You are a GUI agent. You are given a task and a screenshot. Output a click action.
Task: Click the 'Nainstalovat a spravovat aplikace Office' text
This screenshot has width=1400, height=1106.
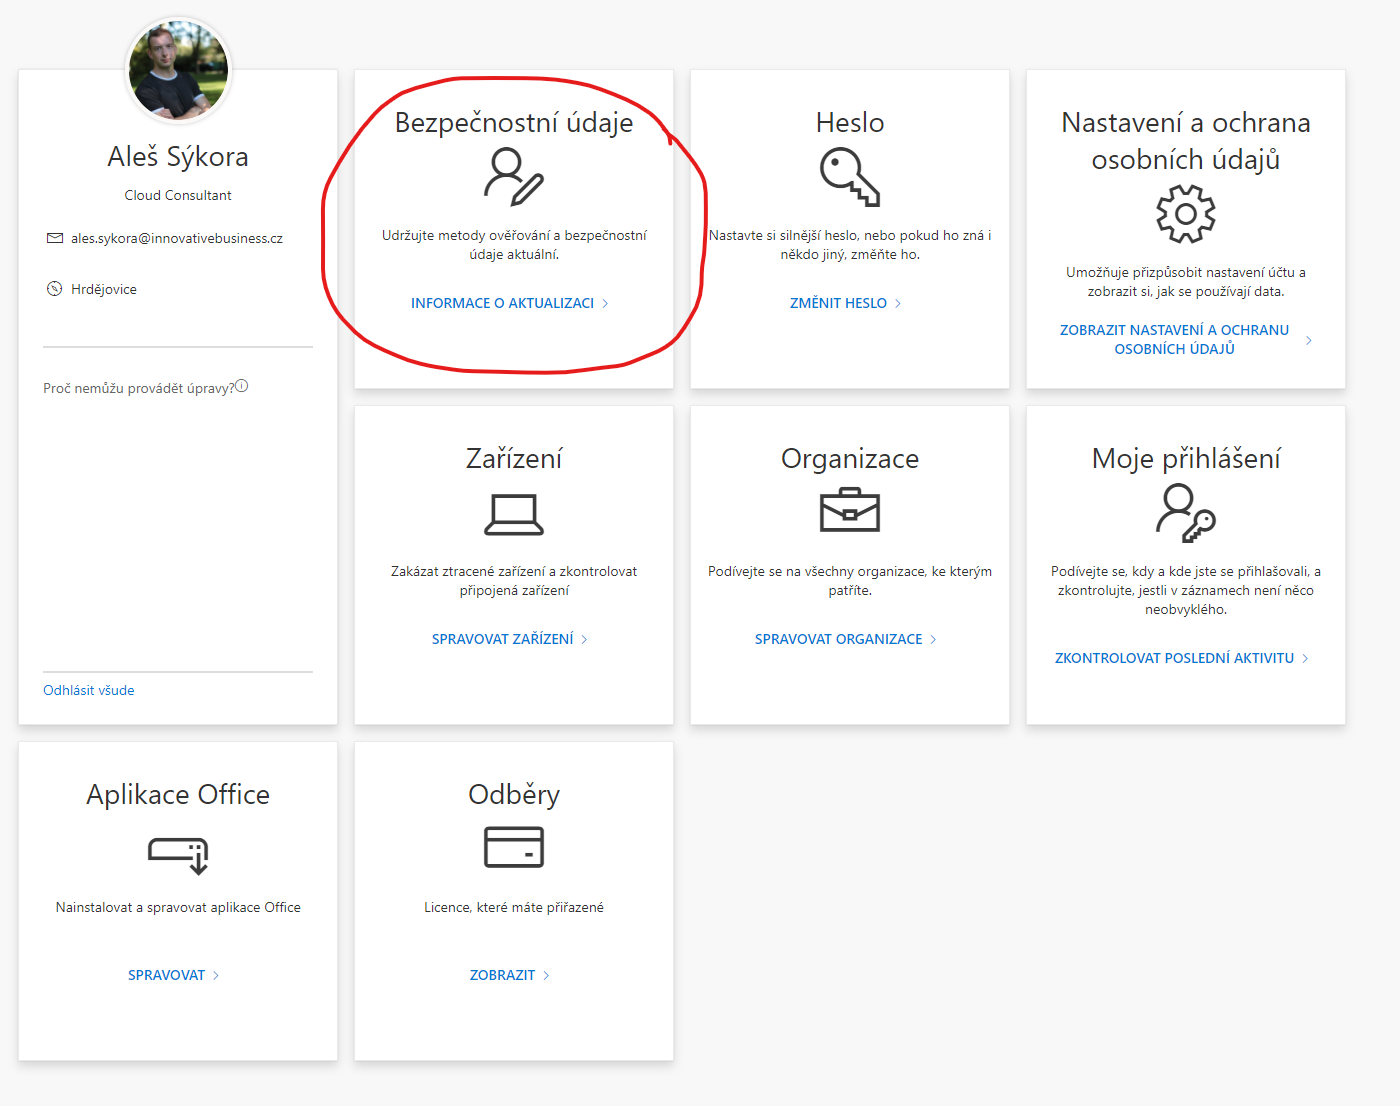178,907
